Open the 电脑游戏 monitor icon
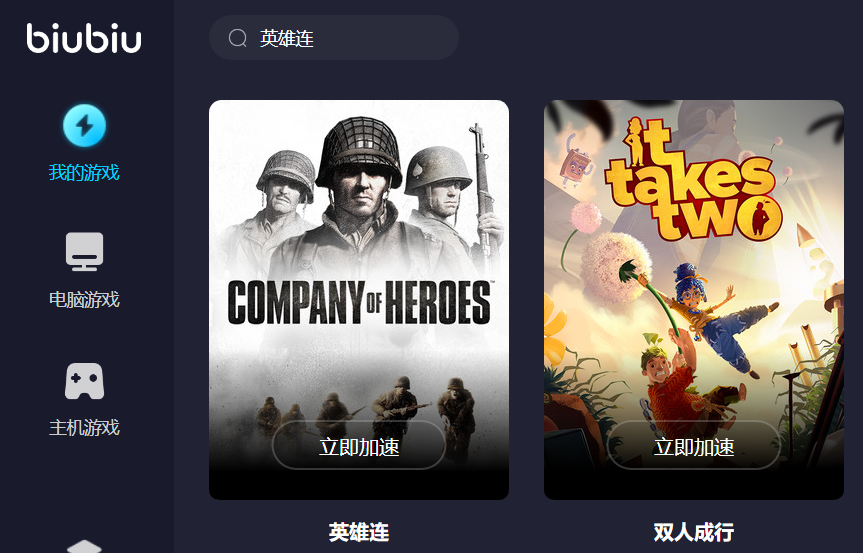The image size is (863, 553). tap(84, 251)
